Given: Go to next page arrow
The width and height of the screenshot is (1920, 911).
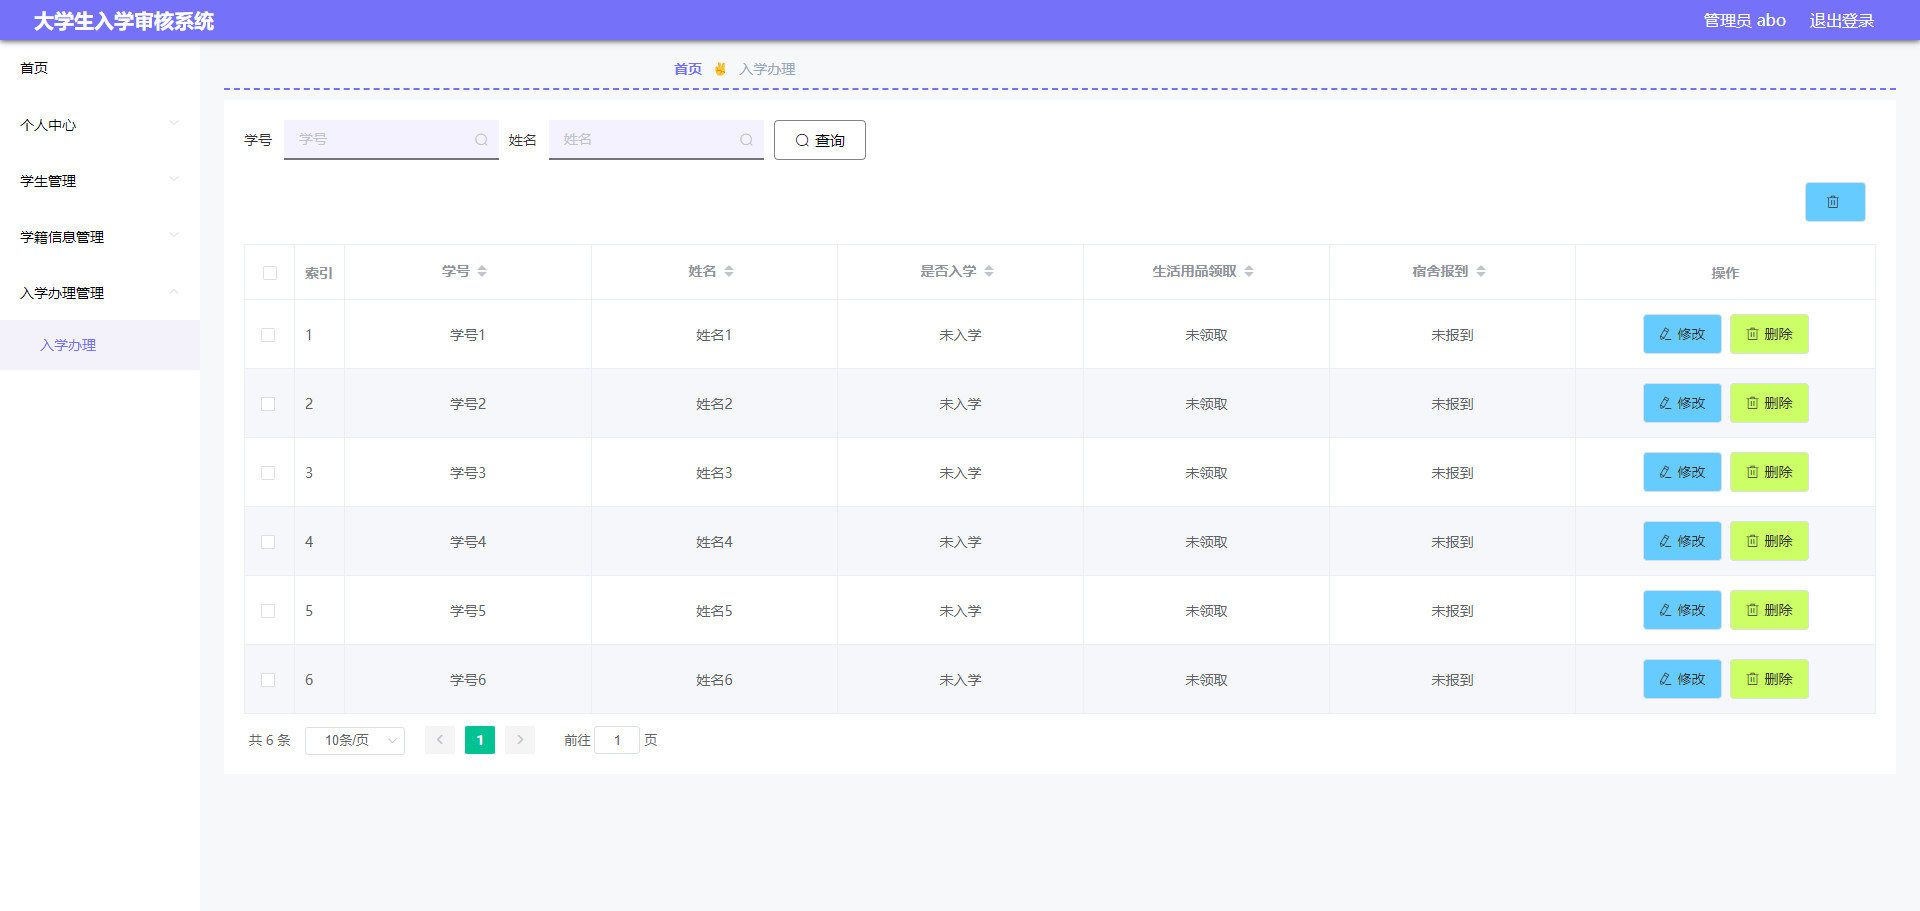Looking at the screenshot, I should pos(520,740).
